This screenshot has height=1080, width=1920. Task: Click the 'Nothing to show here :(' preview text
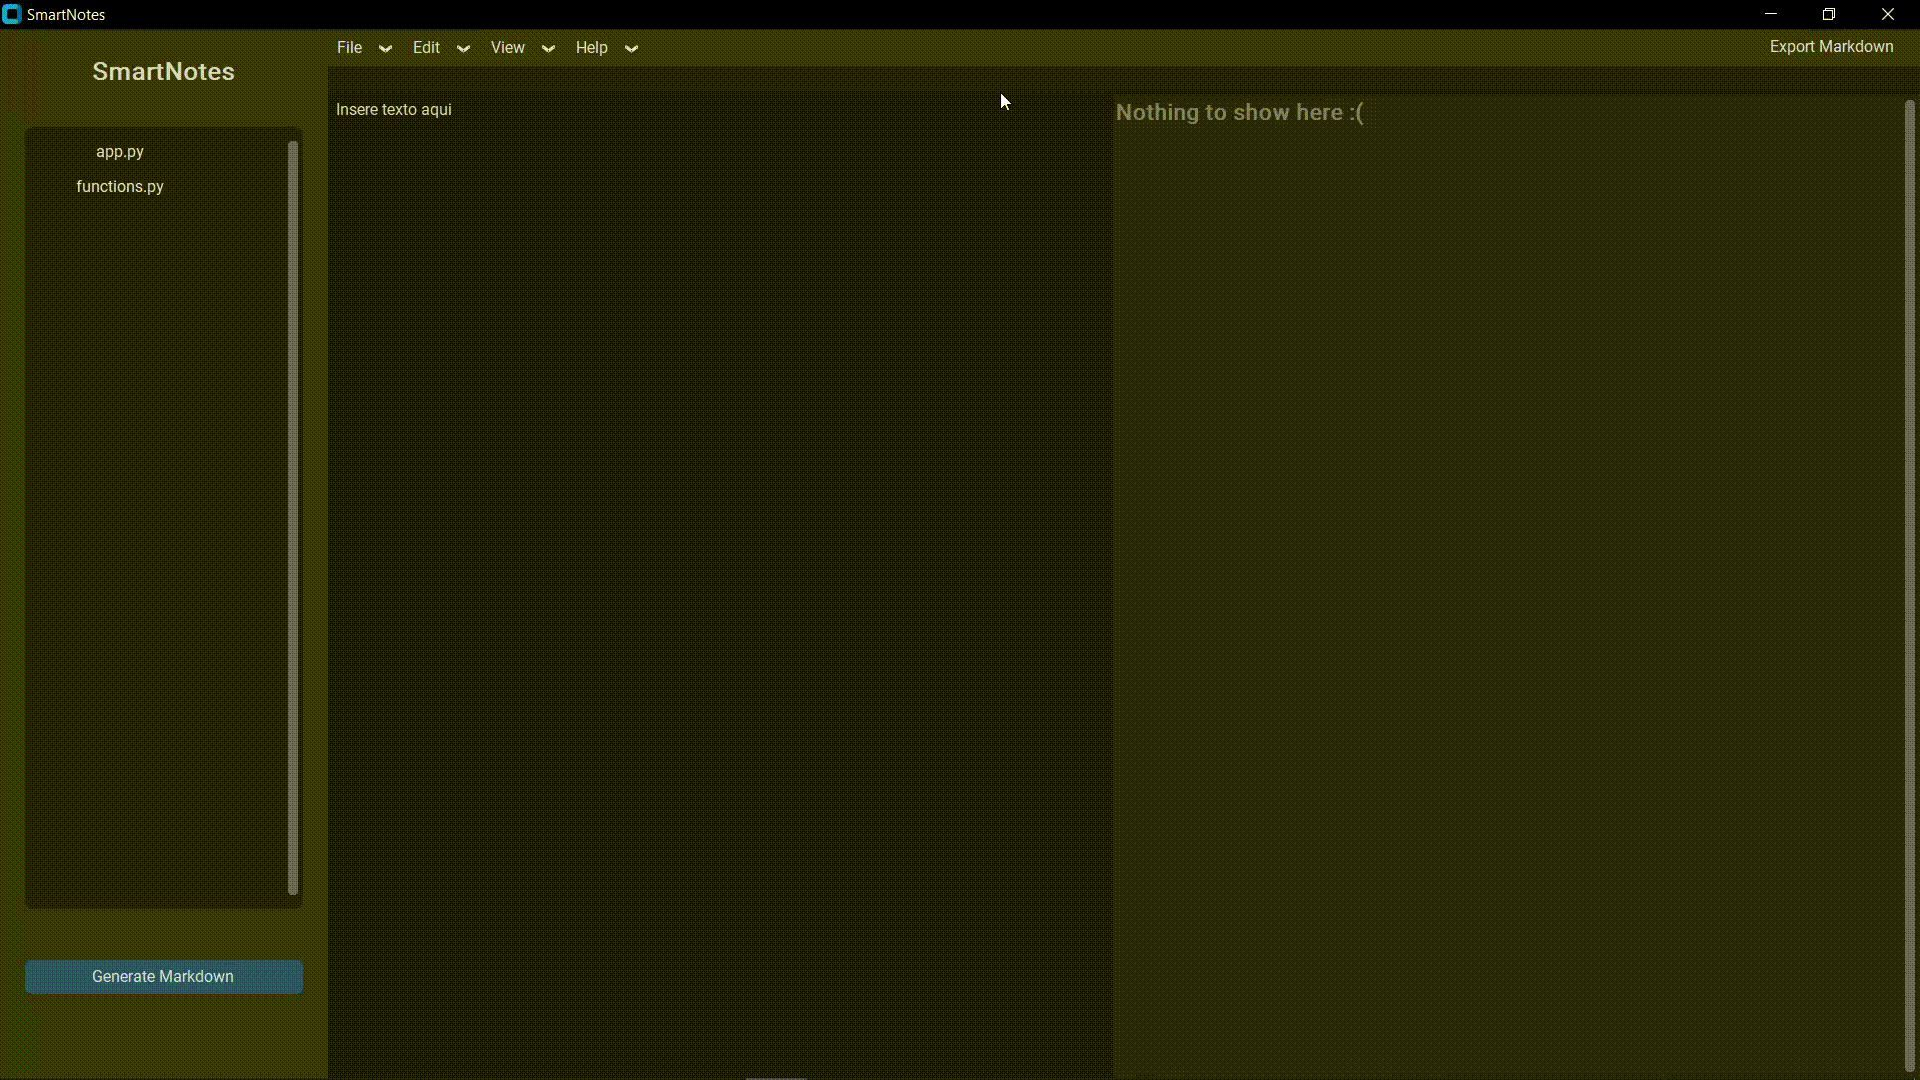[x=1240, y=112]
